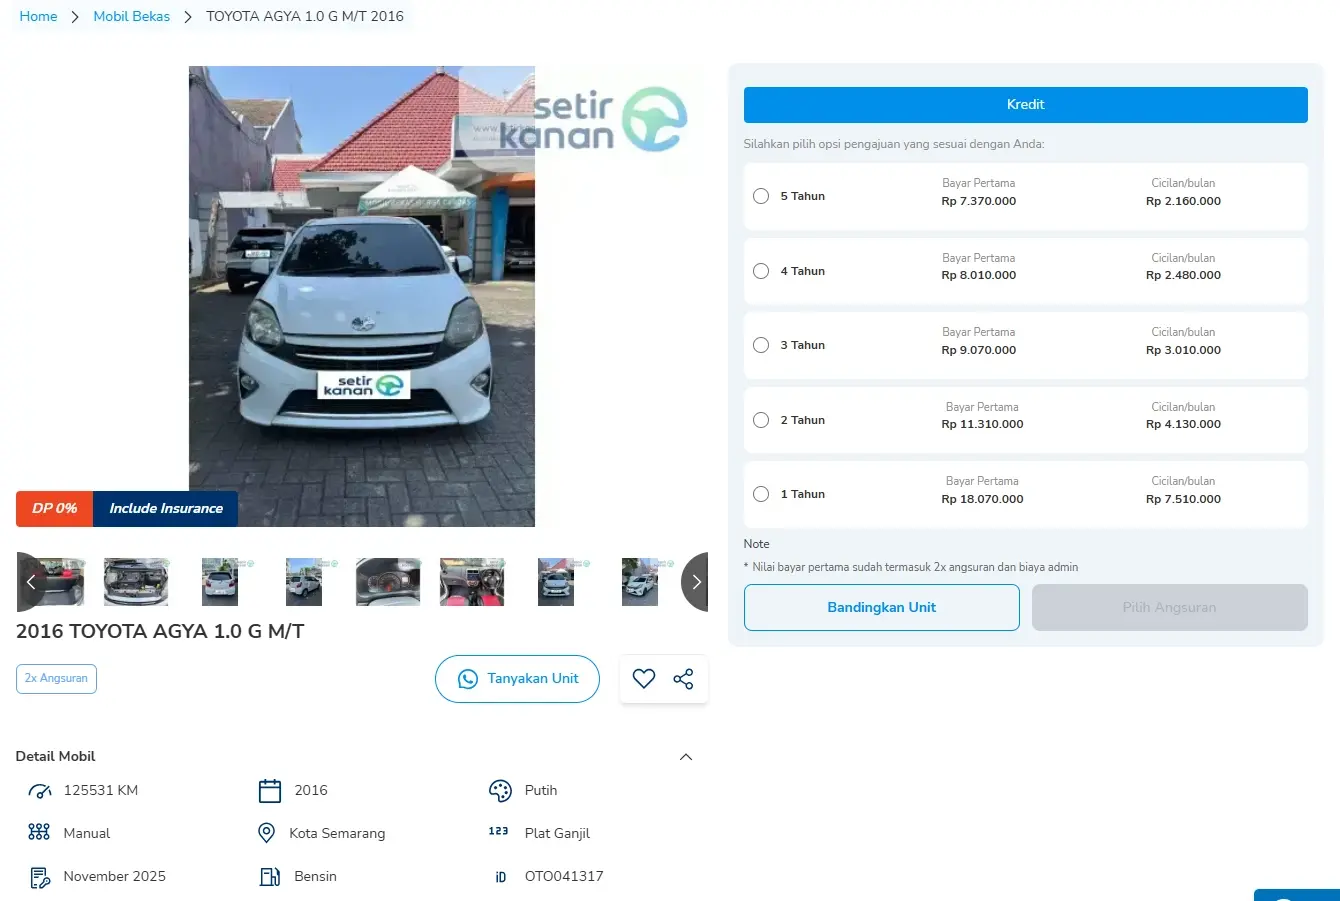Click the Pilih Angsuran button
This screenshot has width=1340, height=901.
coord(1169,608)
